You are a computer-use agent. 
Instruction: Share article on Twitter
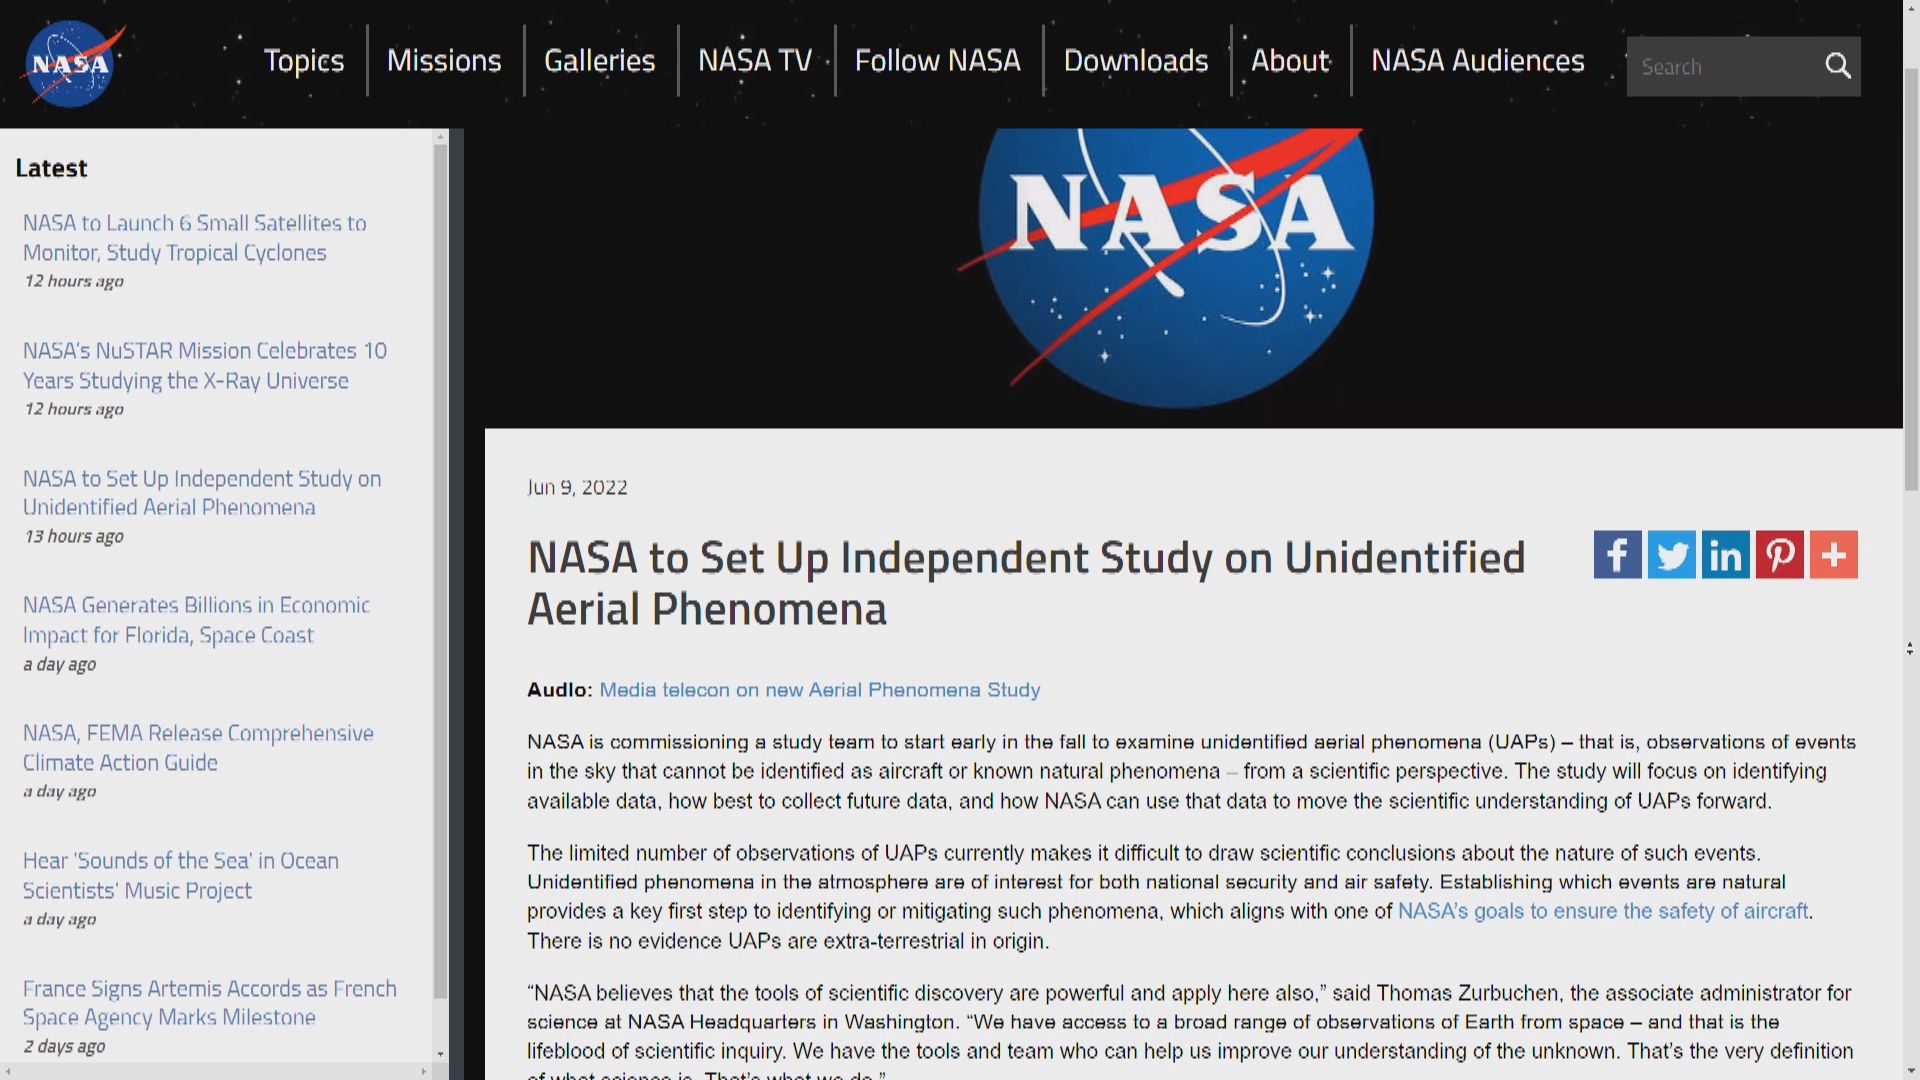coord(1671,555)
